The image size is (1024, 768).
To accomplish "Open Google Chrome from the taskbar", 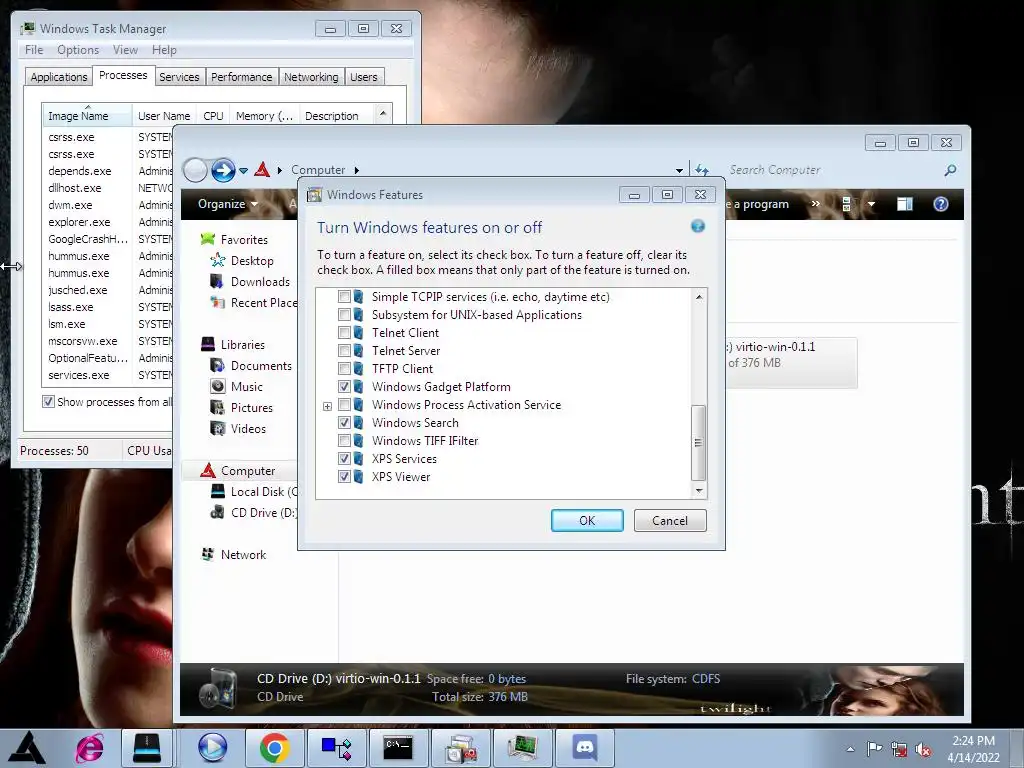I will (x=274, y=748).
